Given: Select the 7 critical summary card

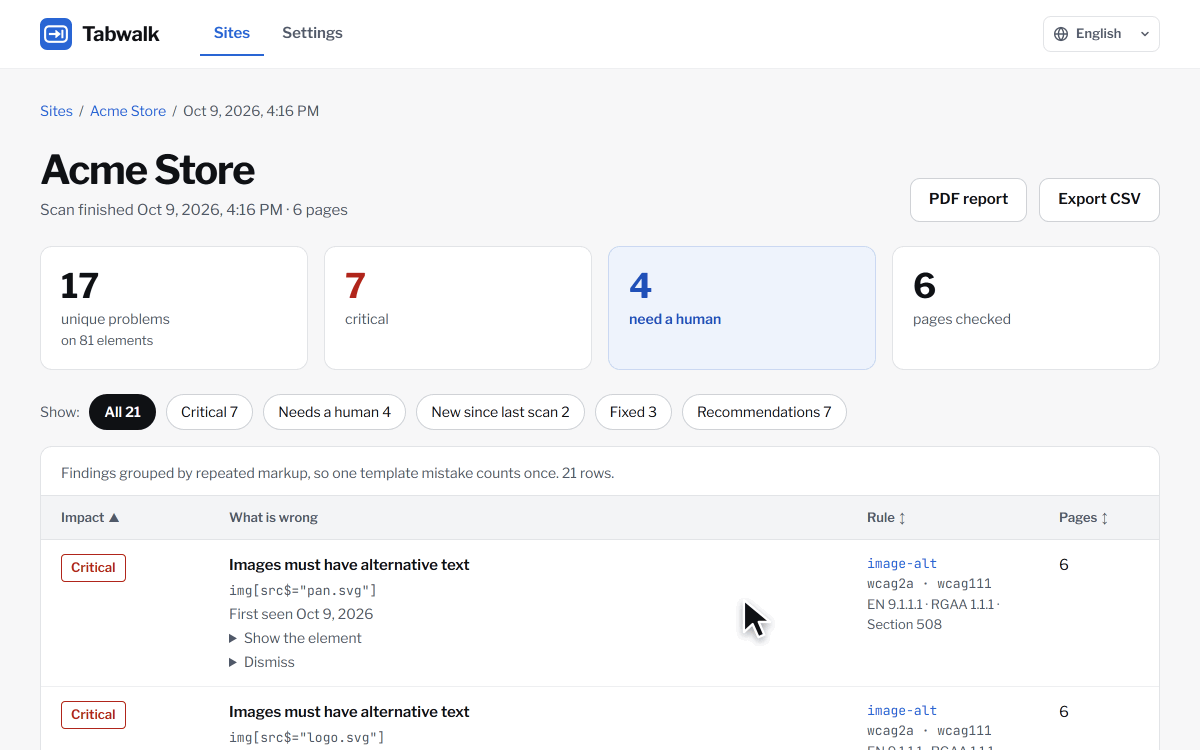Looking at the screenshot, I should point(458,308).
